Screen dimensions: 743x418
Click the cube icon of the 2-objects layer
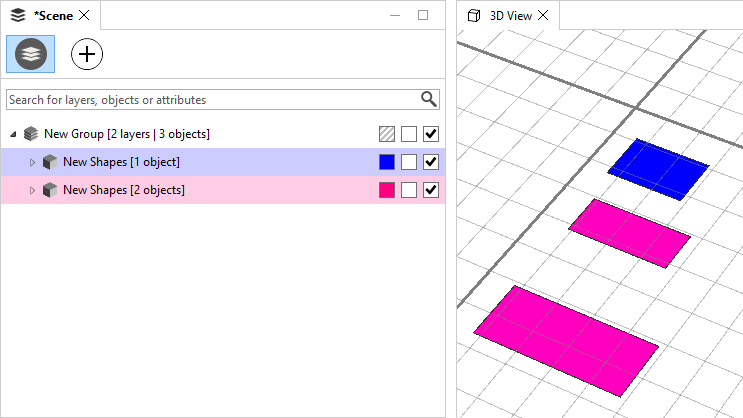click(50, 190)
